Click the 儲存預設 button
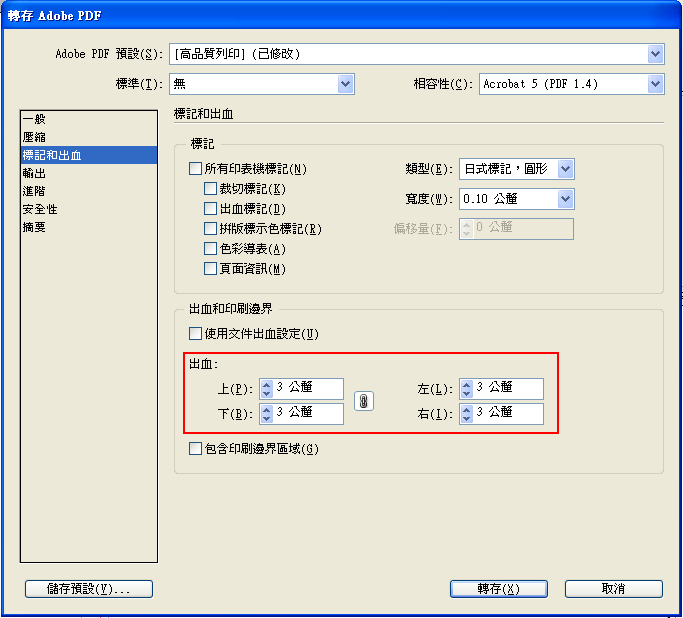This screenshot has height=618, width=683. click(89, 589)
